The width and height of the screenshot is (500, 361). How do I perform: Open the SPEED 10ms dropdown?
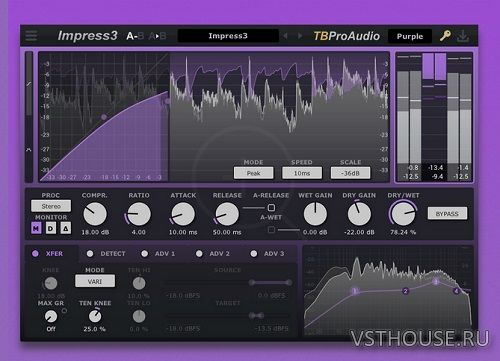point(302,173)
